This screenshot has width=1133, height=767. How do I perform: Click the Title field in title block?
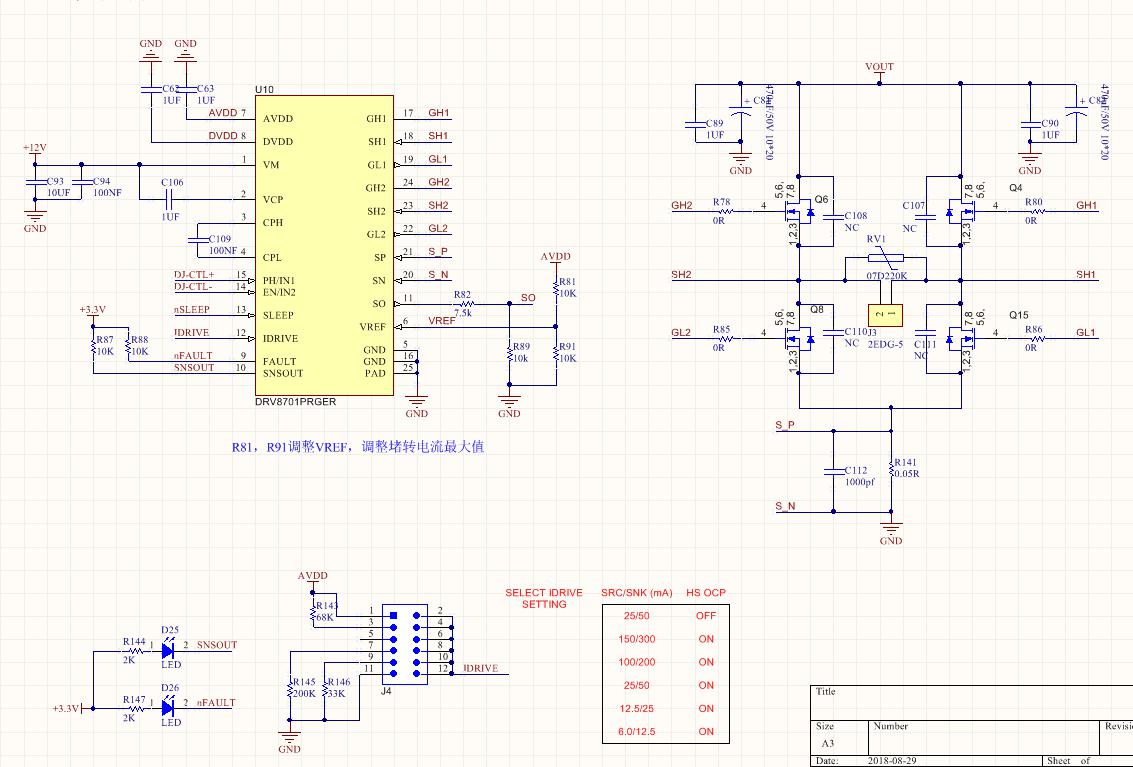pyautogui.click(x=970, y=701)
